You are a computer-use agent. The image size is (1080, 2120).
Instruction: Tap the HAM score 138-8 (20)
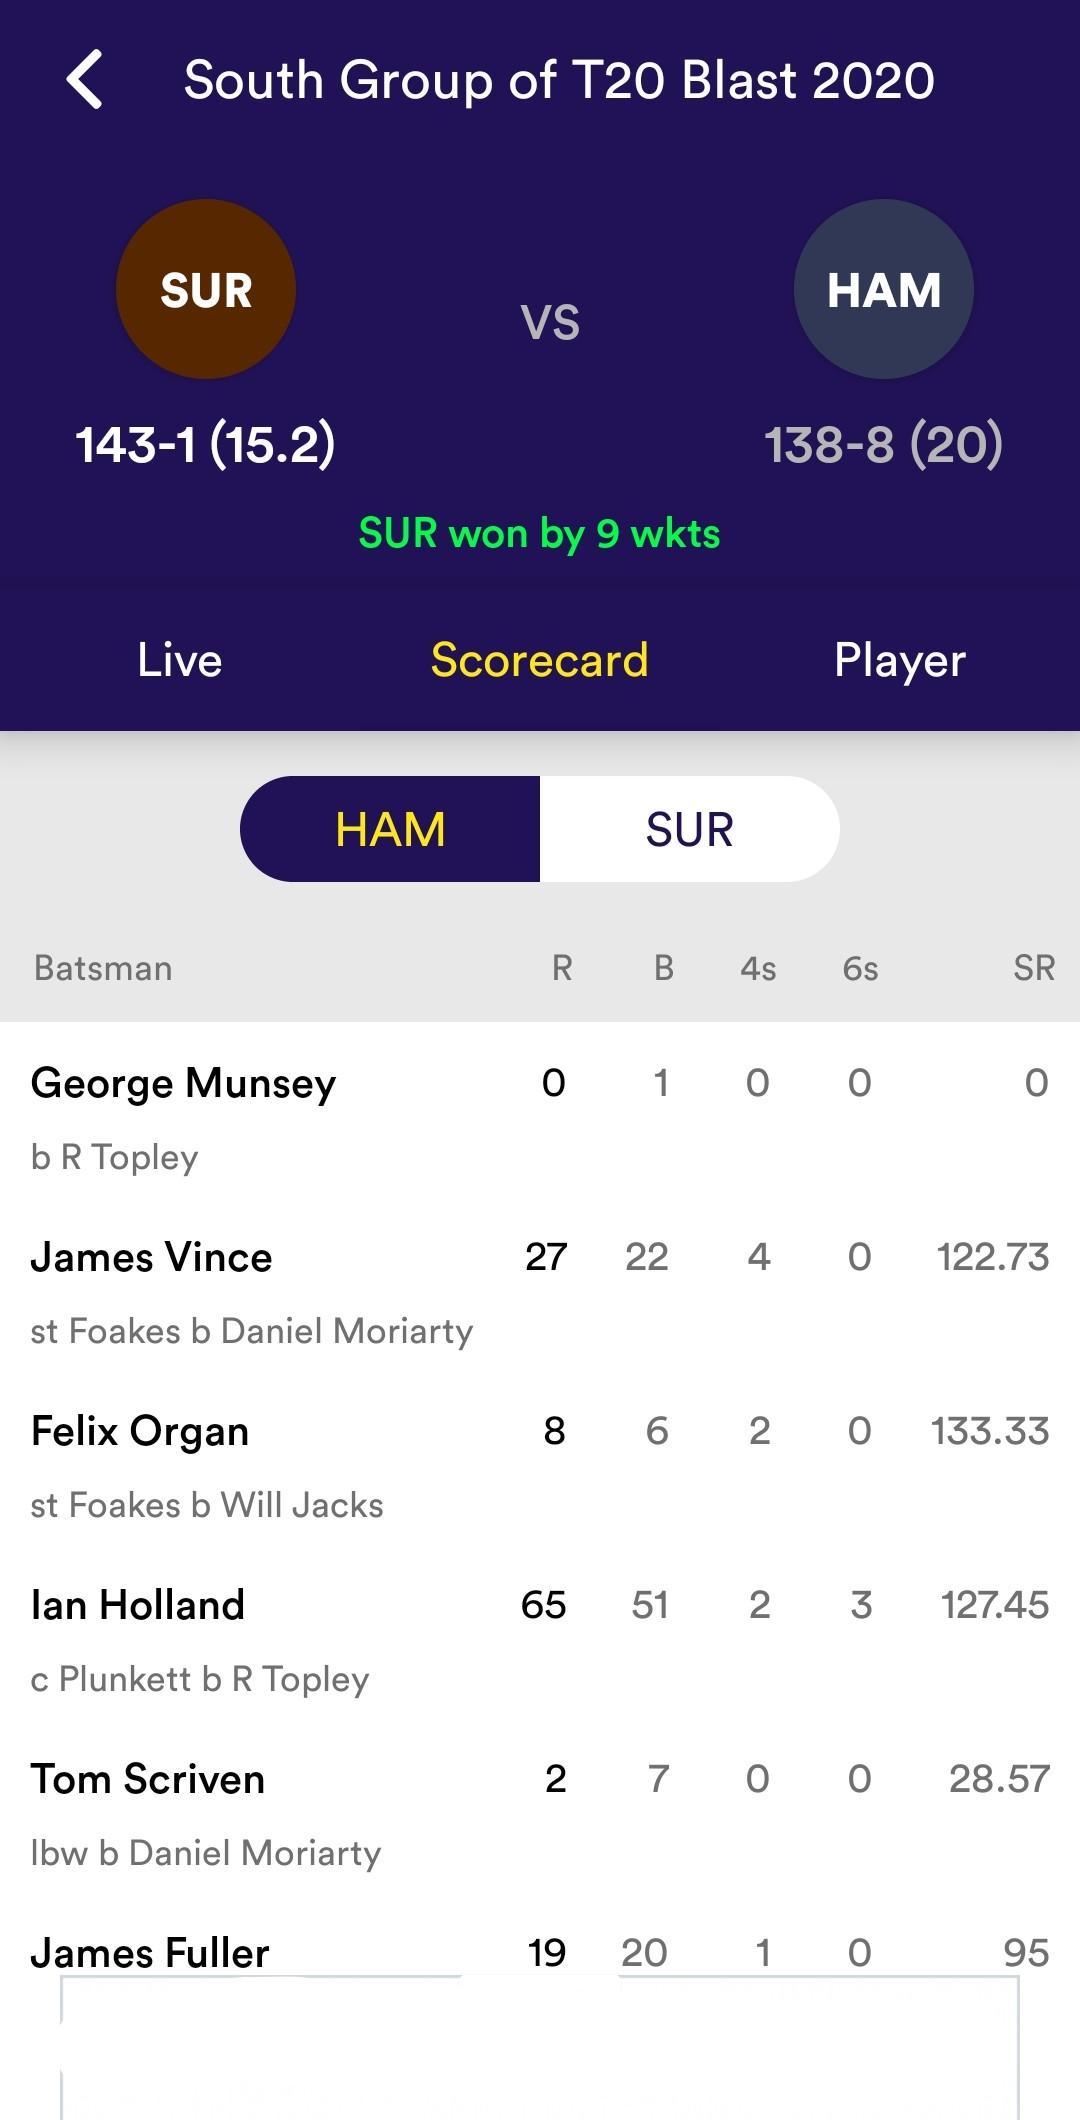coord(884,444)
